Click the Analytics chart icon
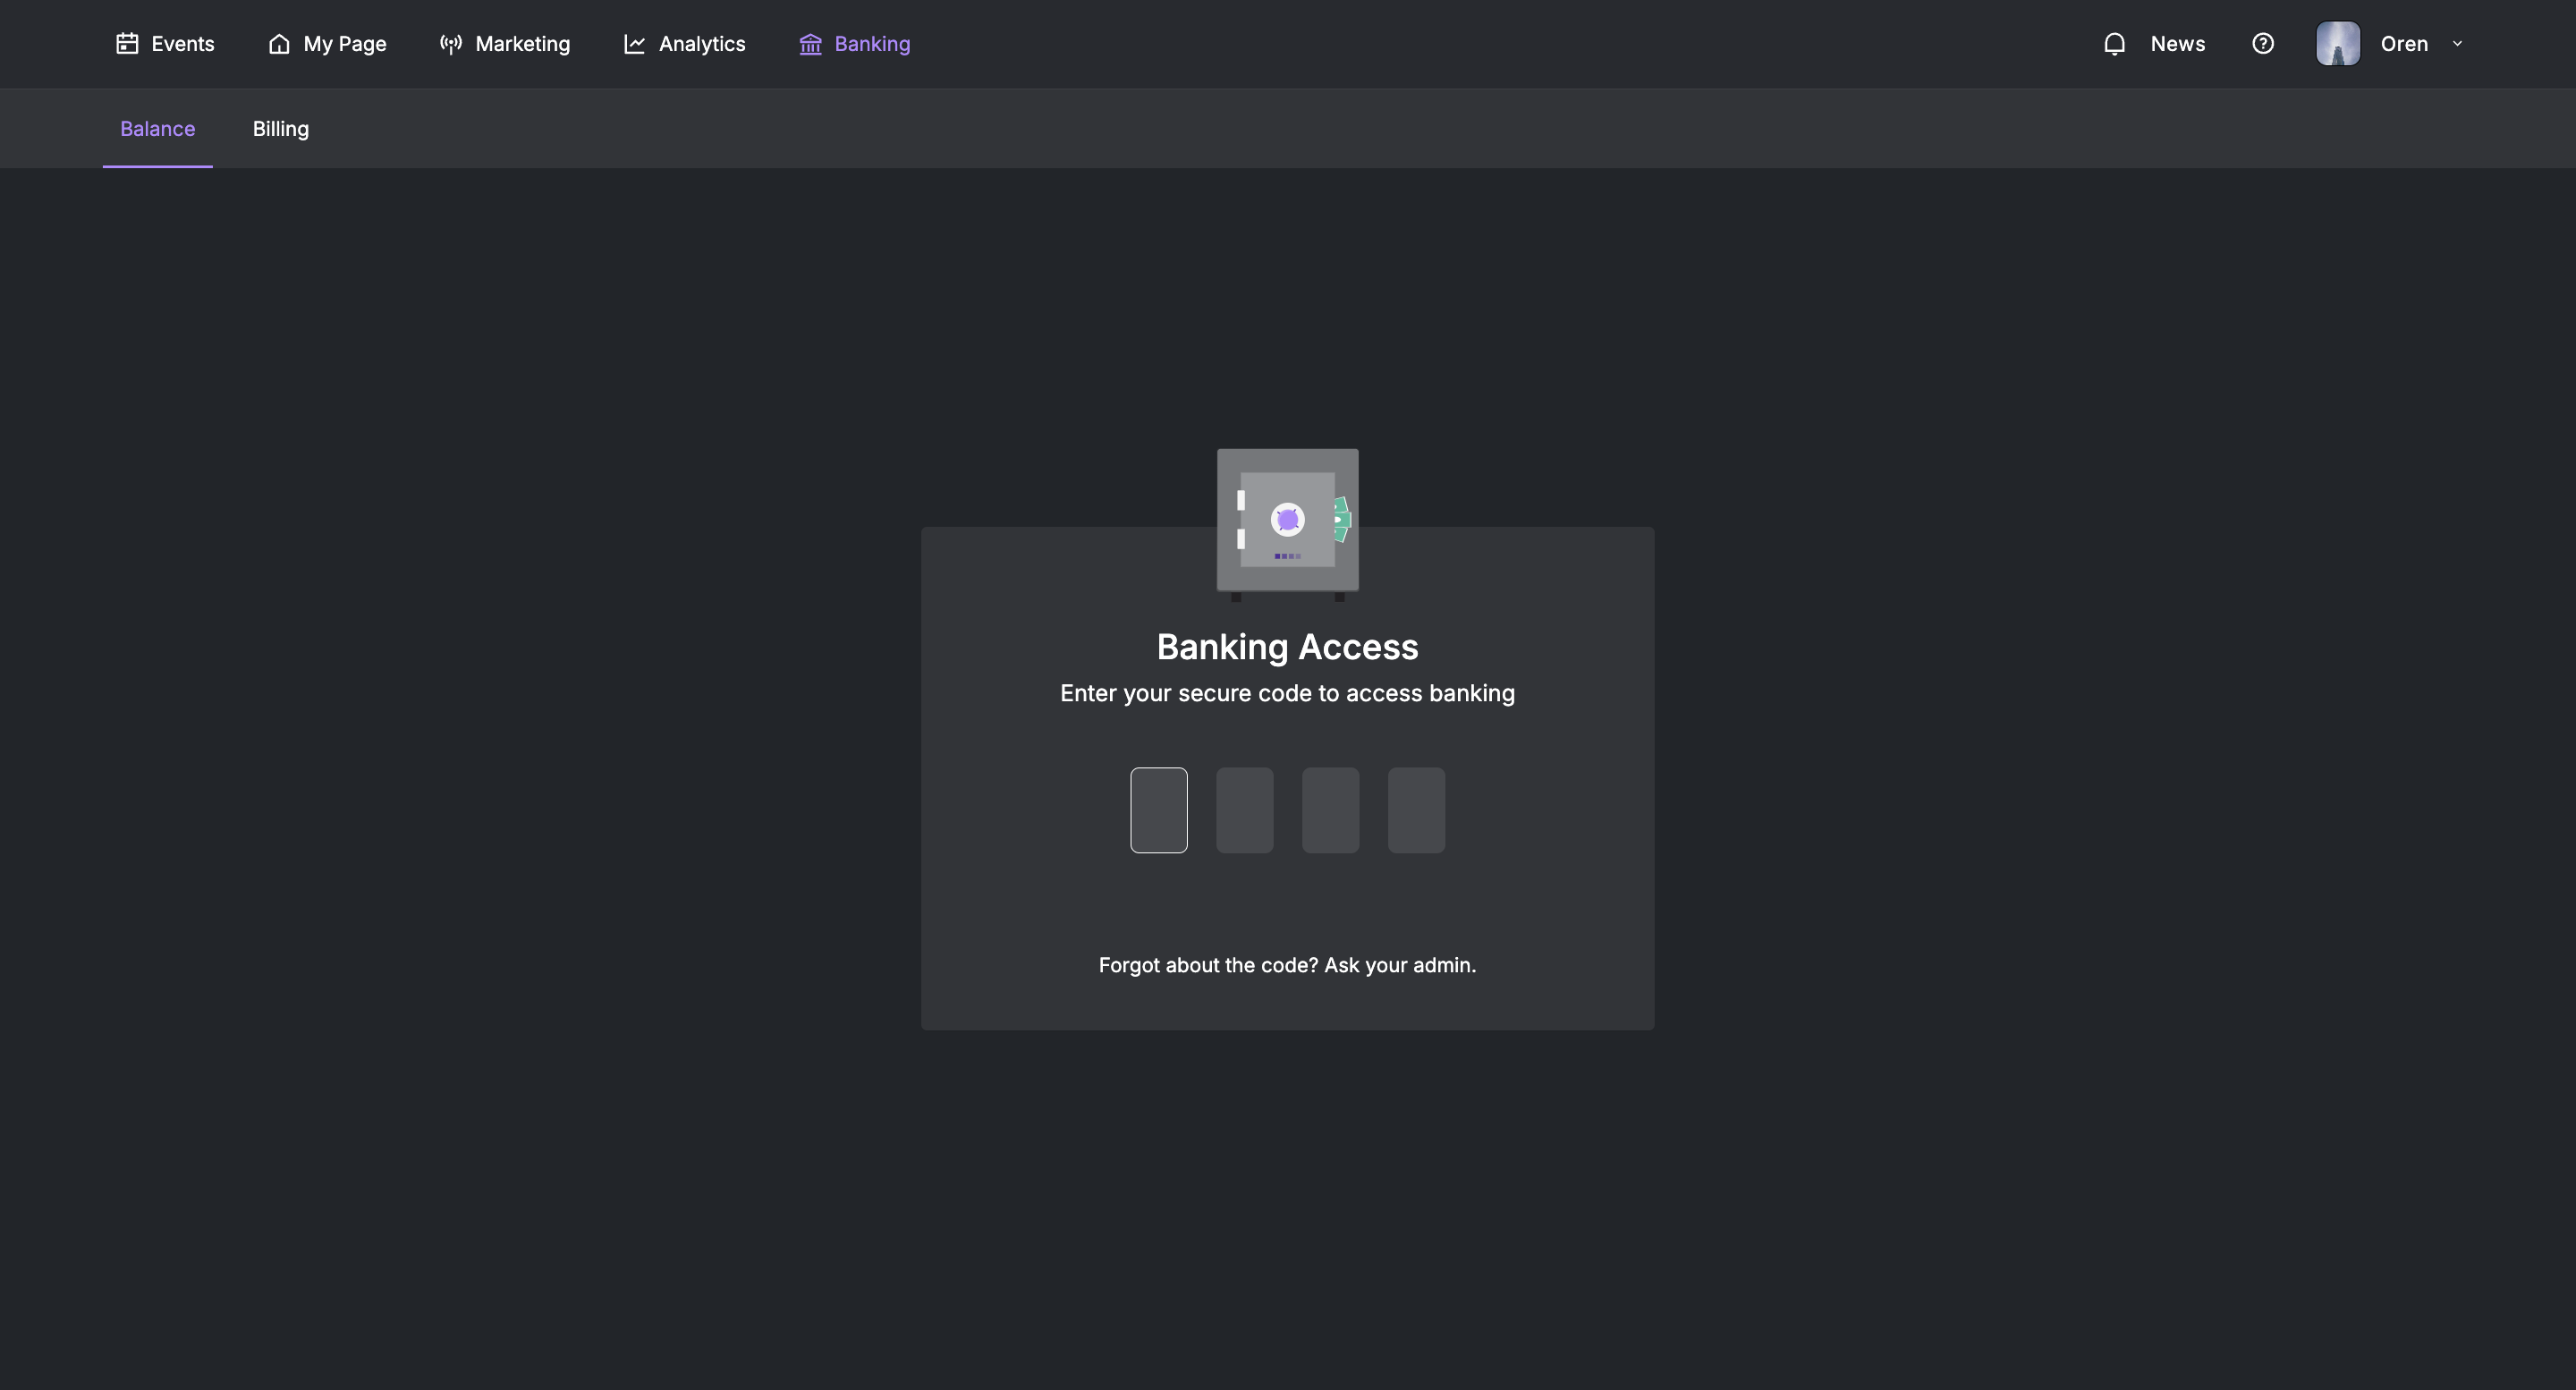 634,44
